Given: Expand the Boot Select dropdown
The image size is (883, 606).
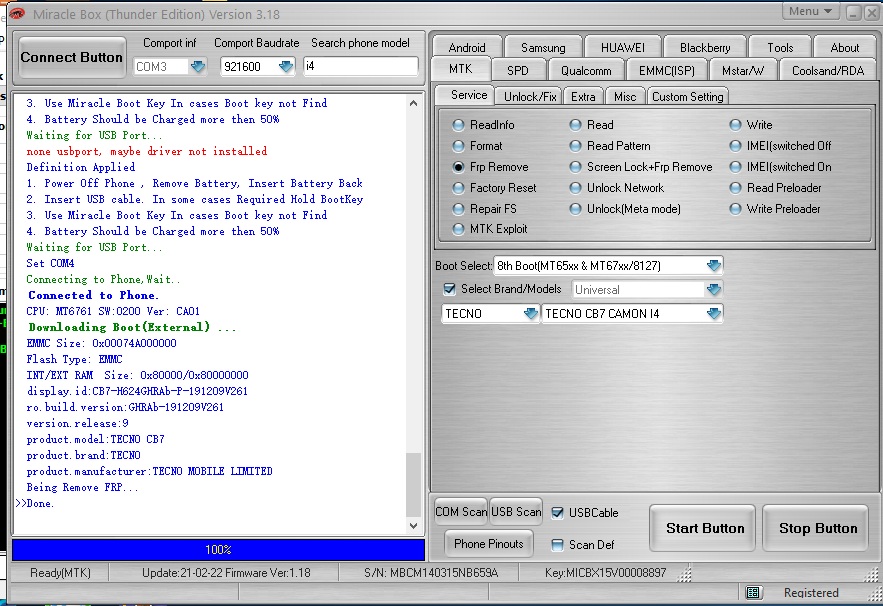Looking at the screenshot, I should (x=713, y=265).
